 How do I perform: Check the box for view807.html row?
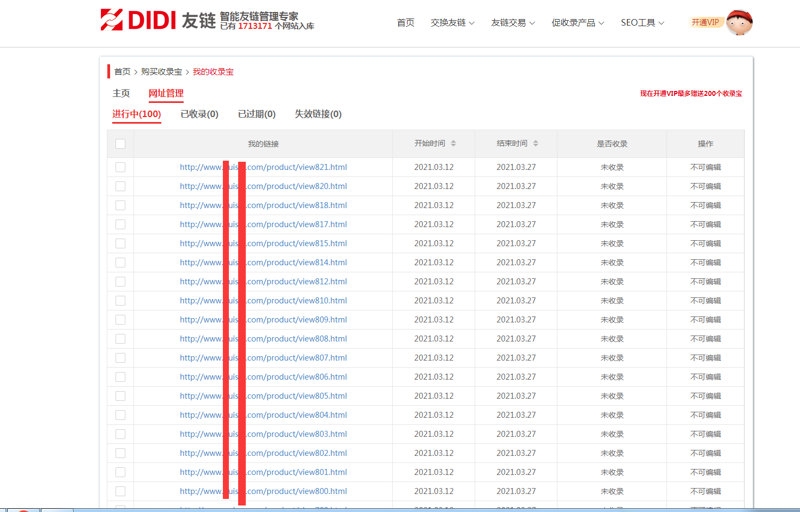[120, 358]
